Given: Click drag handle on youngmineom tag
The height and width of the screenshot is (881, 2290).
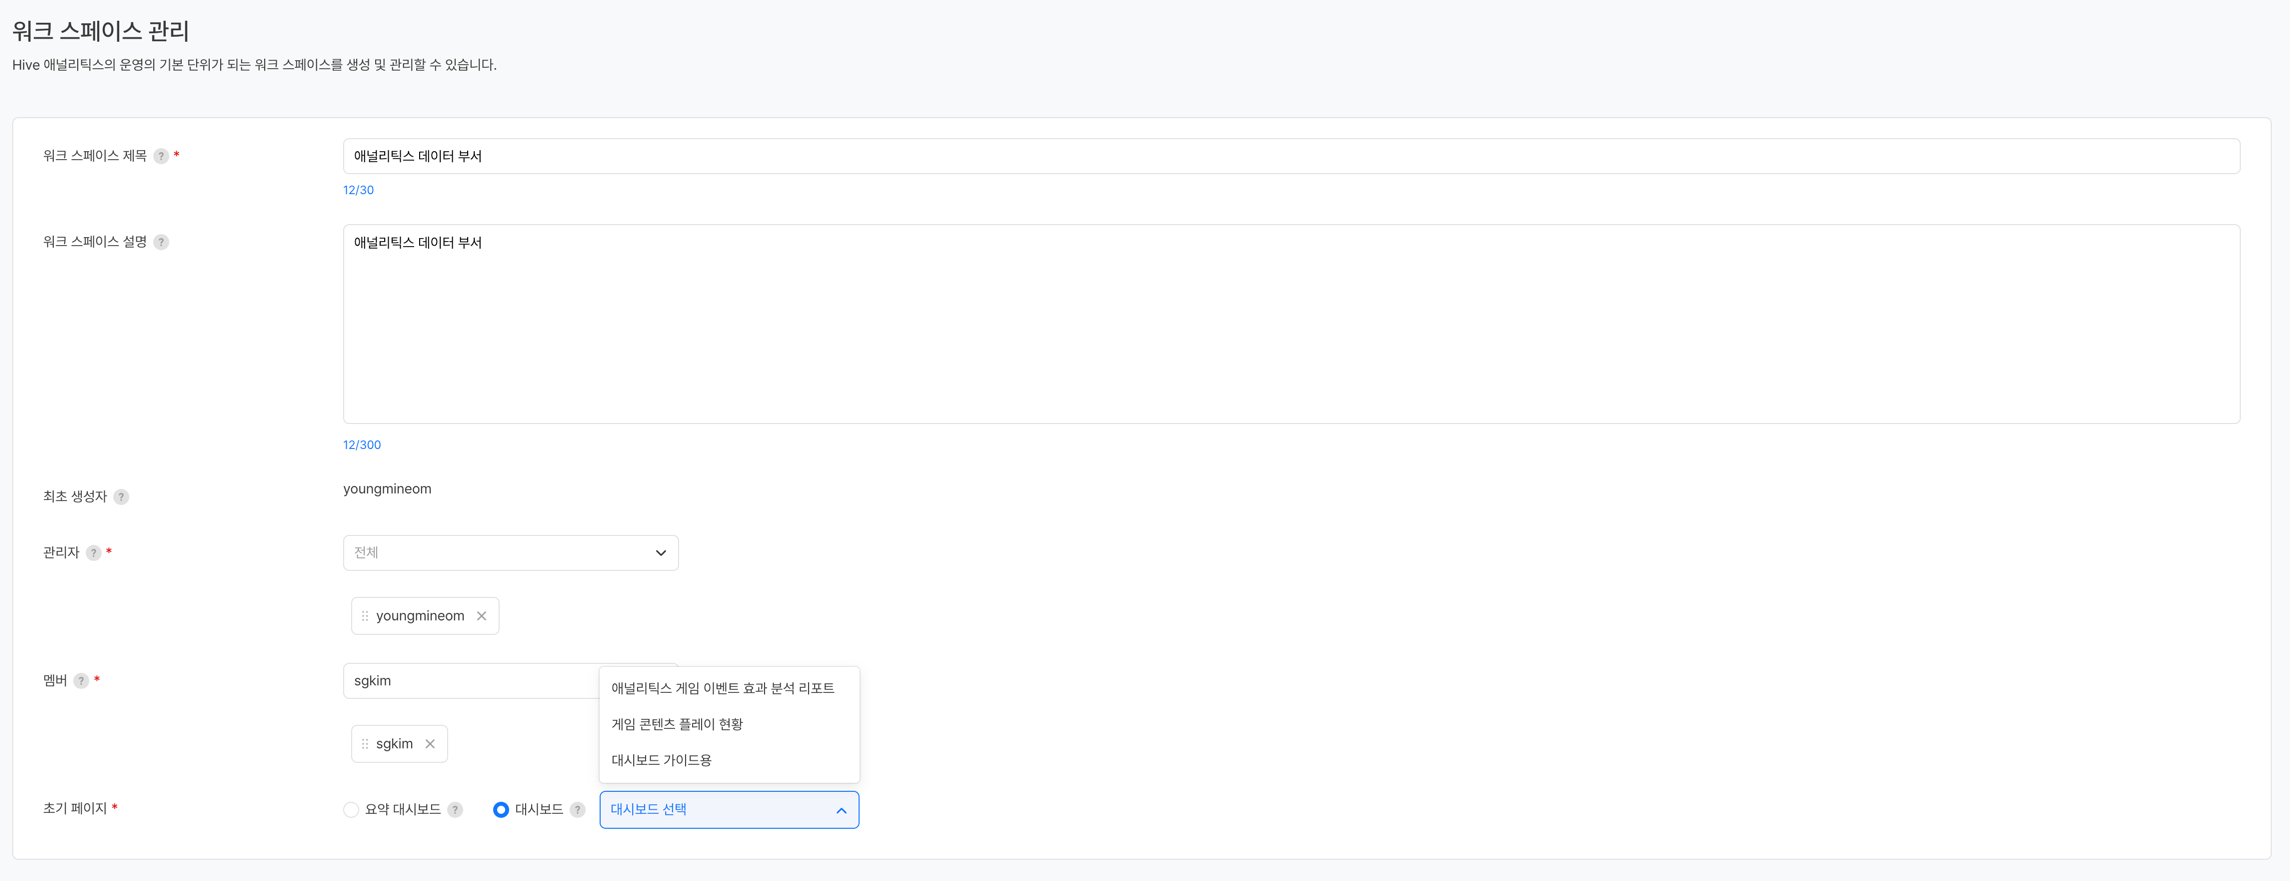Looking at the screenshot, I should 365,616.
